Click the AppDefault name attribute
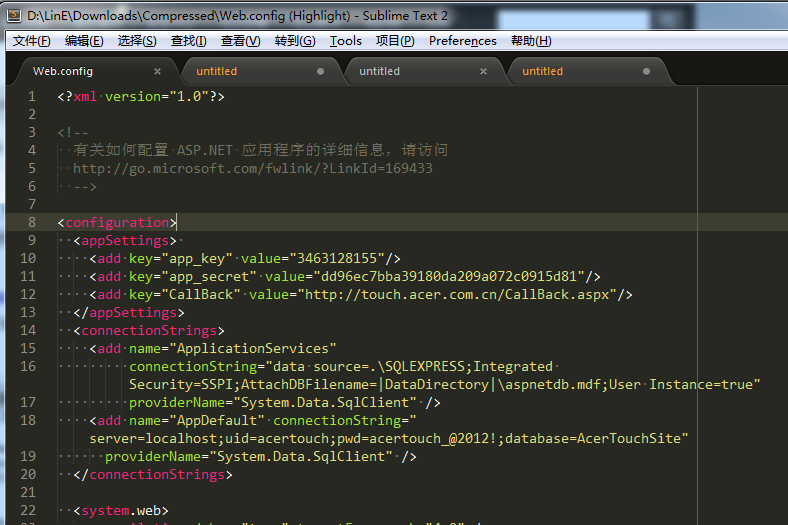 [x=196, y=421]
